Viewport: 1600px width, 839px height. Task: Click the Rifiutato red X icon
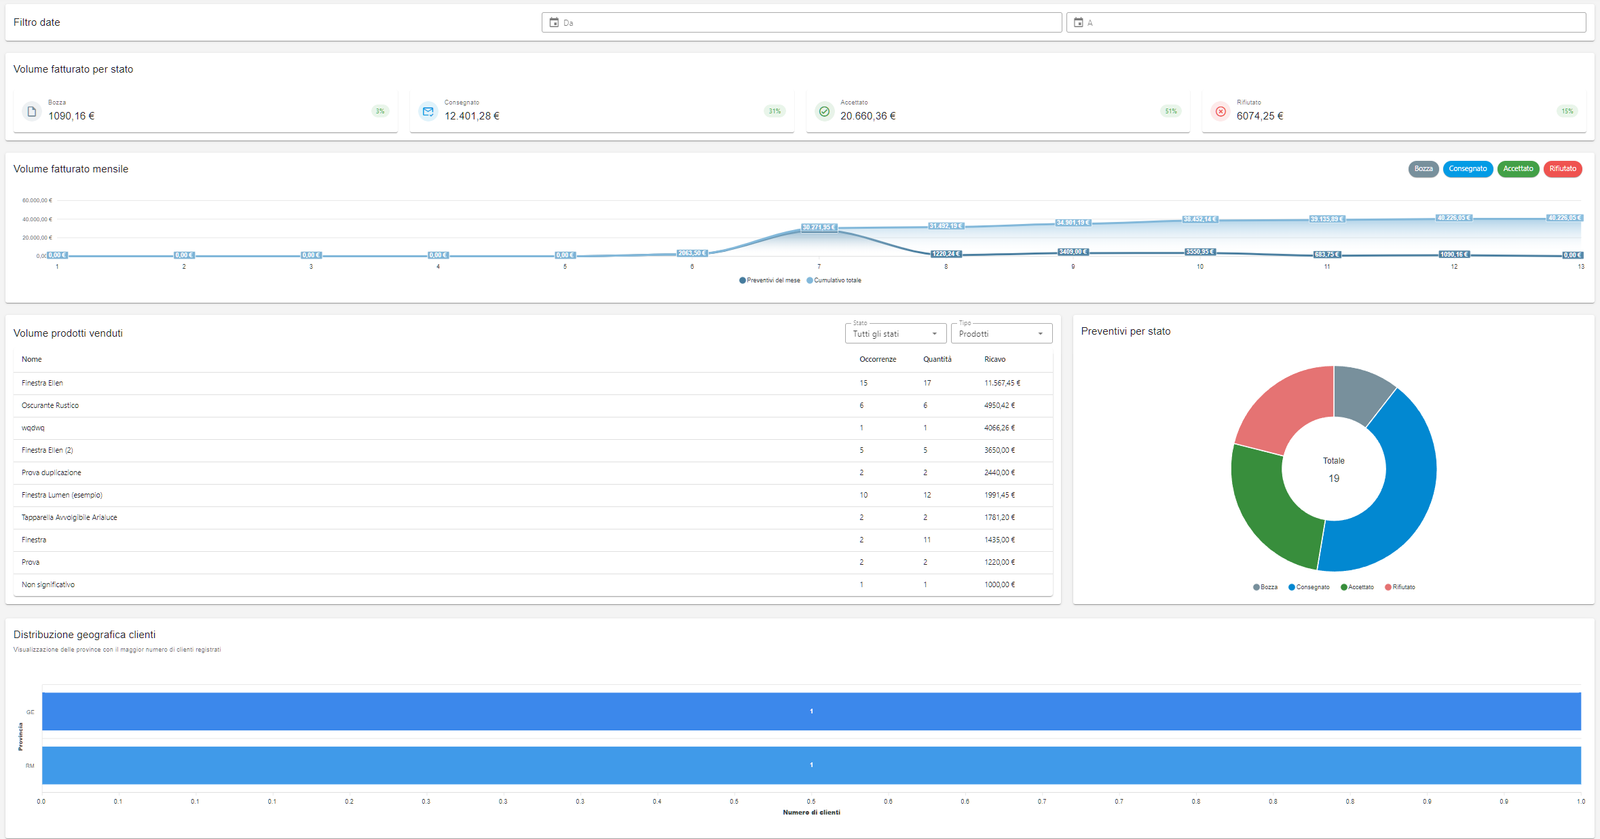[x=1220, y=112]
